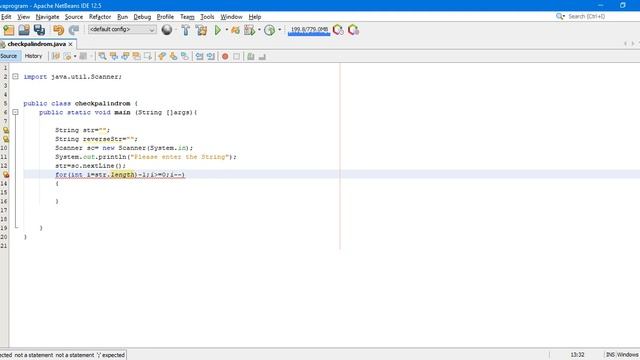Click the Shift Line Left icon
This screenshot has width=640, height=360.
[x=199, y=56]
